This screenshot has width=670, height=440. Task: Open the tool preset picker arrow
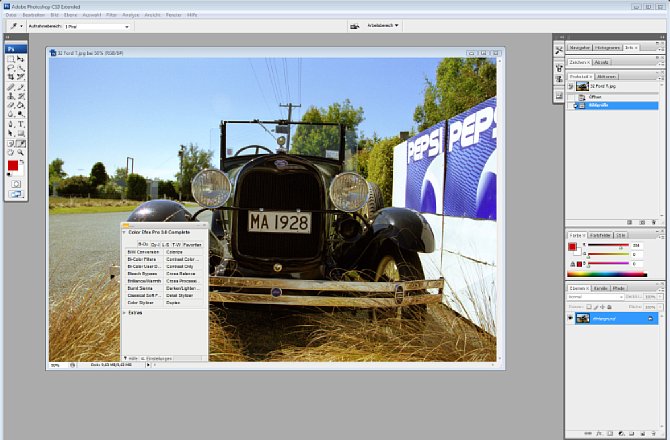coord(21,26)
